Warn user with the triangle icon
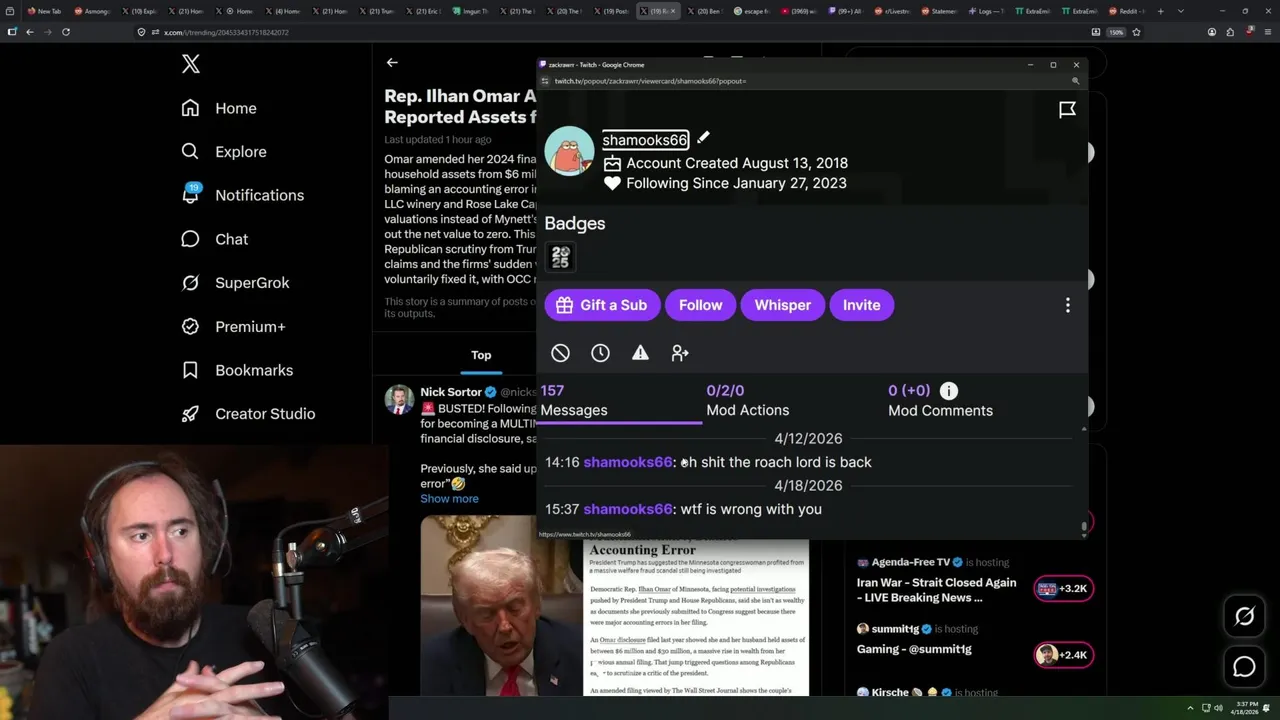1280x720 pixels. coord(640,353)
